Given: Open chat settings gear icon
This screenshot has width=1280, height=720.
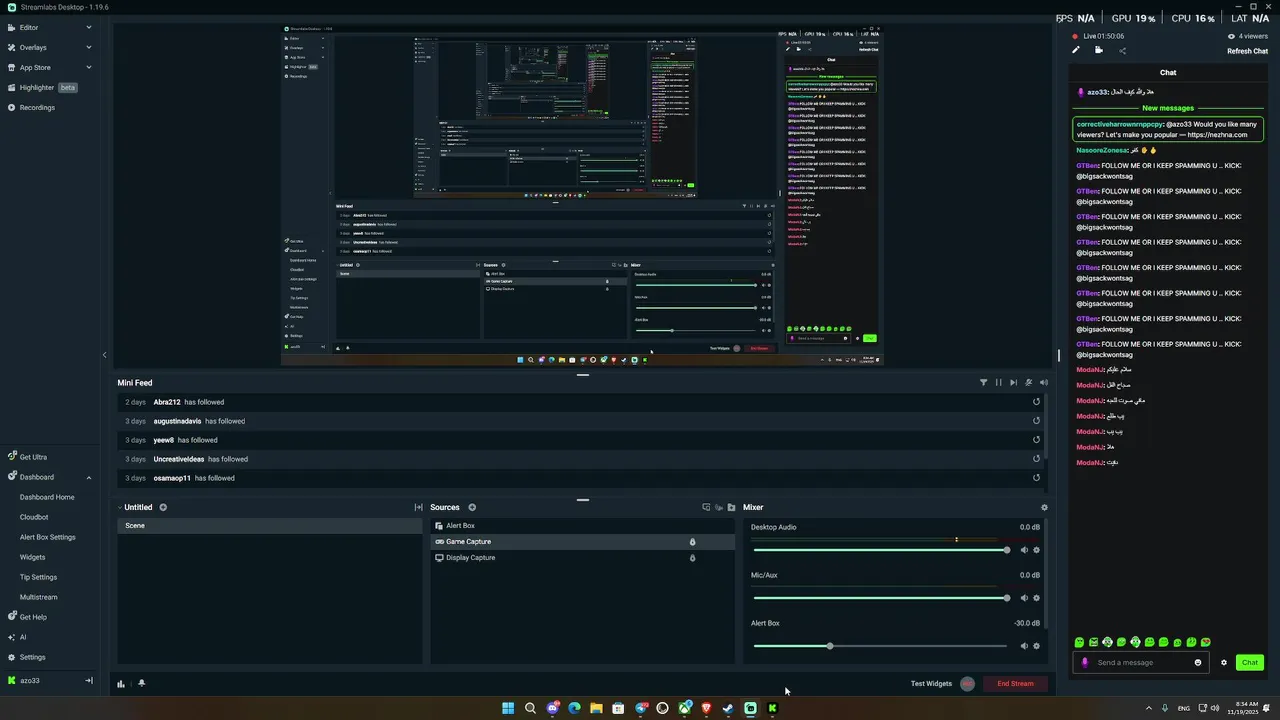Looking at the screenshot, I should click(1223, 662).
